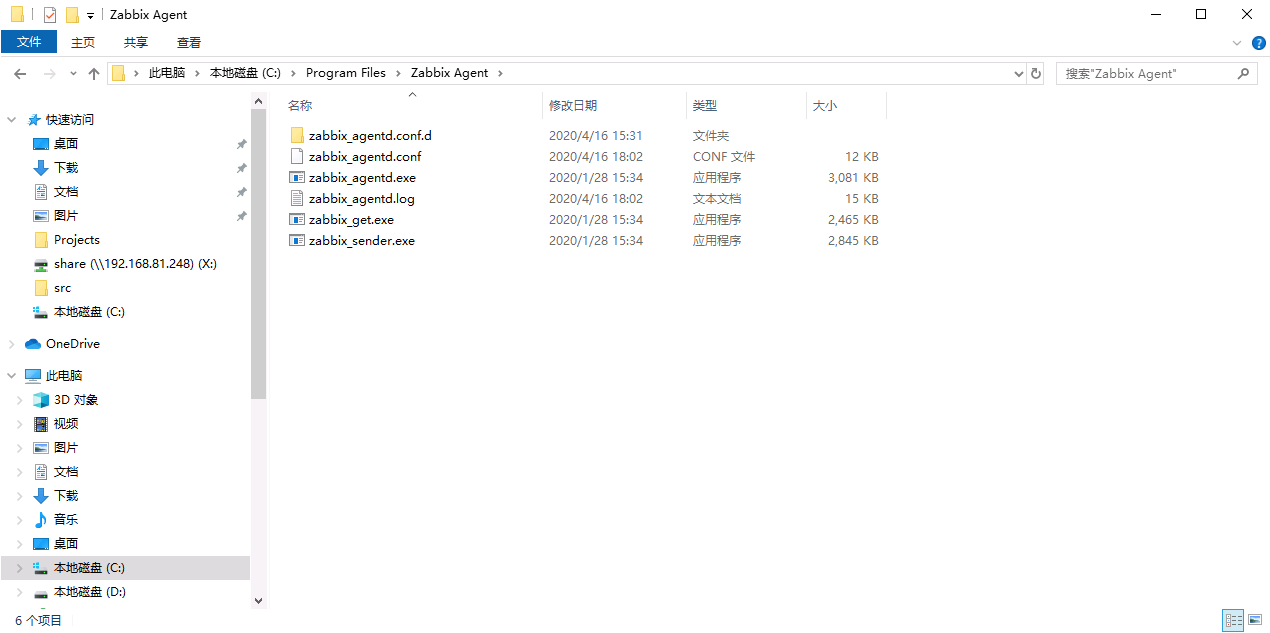Go up one folder level arrow
The height and width of the screenshot is (633, 1270).
pos(94,74)
